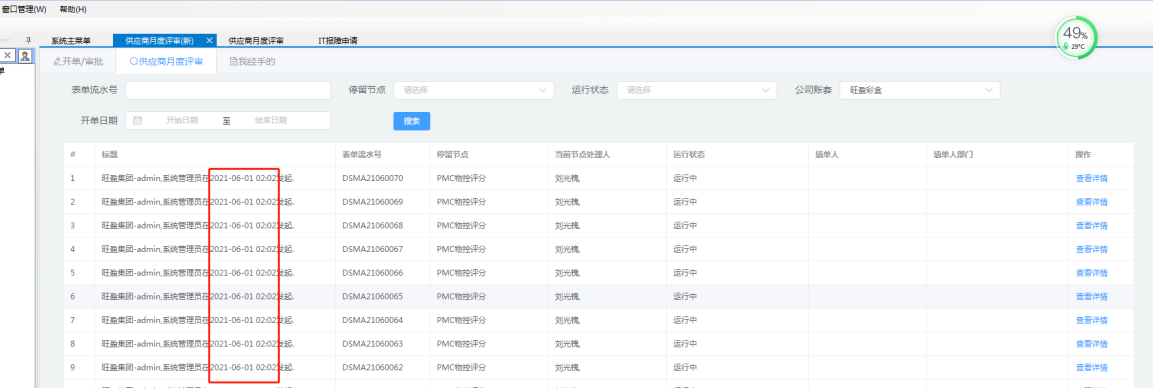Switch to the 系统主菜单 tab
The width and height of the screenshot is (1153, 388).
click(x=71, y=40)
